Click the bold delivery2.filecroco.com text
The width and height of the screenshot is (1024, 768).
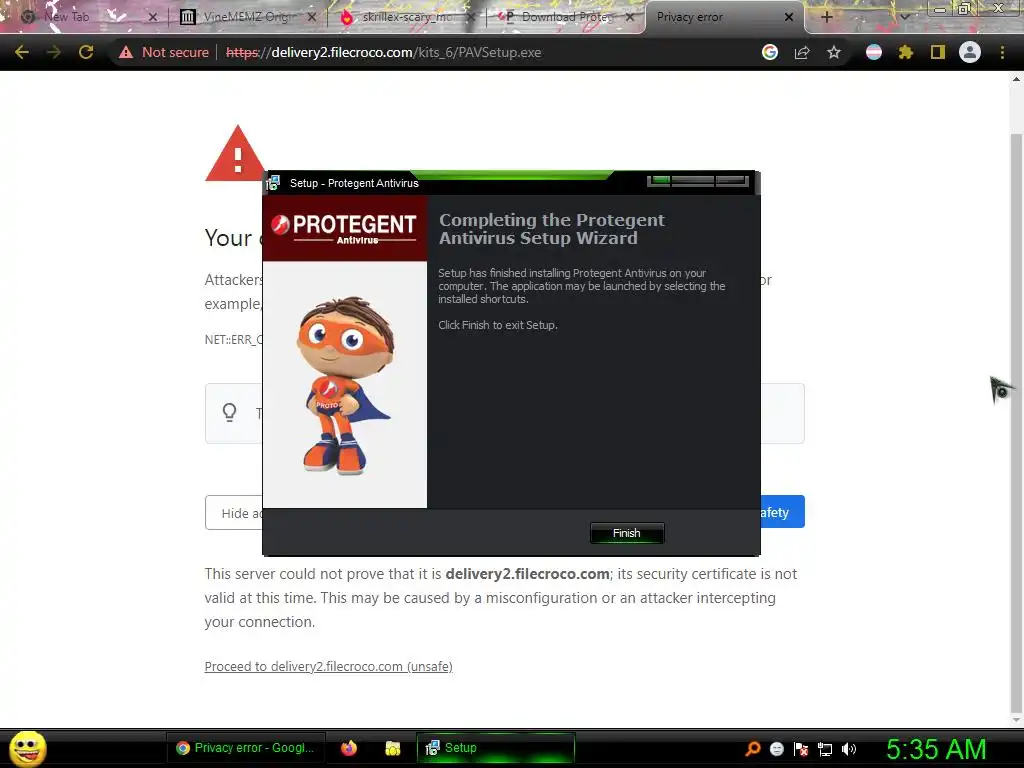[528, 574]
